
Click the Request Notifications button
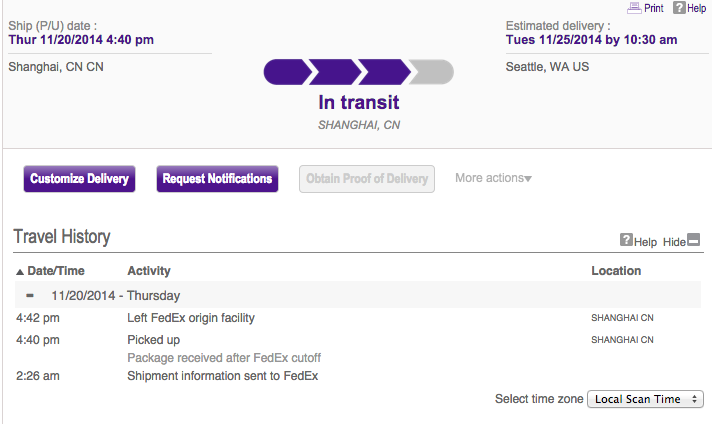point(217,179)
